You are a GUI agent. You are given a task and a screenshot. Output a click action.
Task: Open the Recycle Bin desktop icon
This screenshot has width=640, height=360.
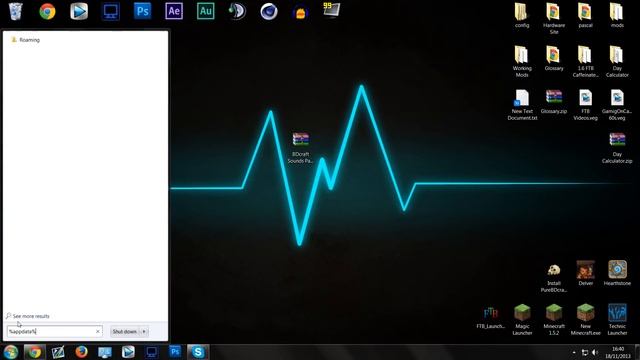tap(16, 11)
